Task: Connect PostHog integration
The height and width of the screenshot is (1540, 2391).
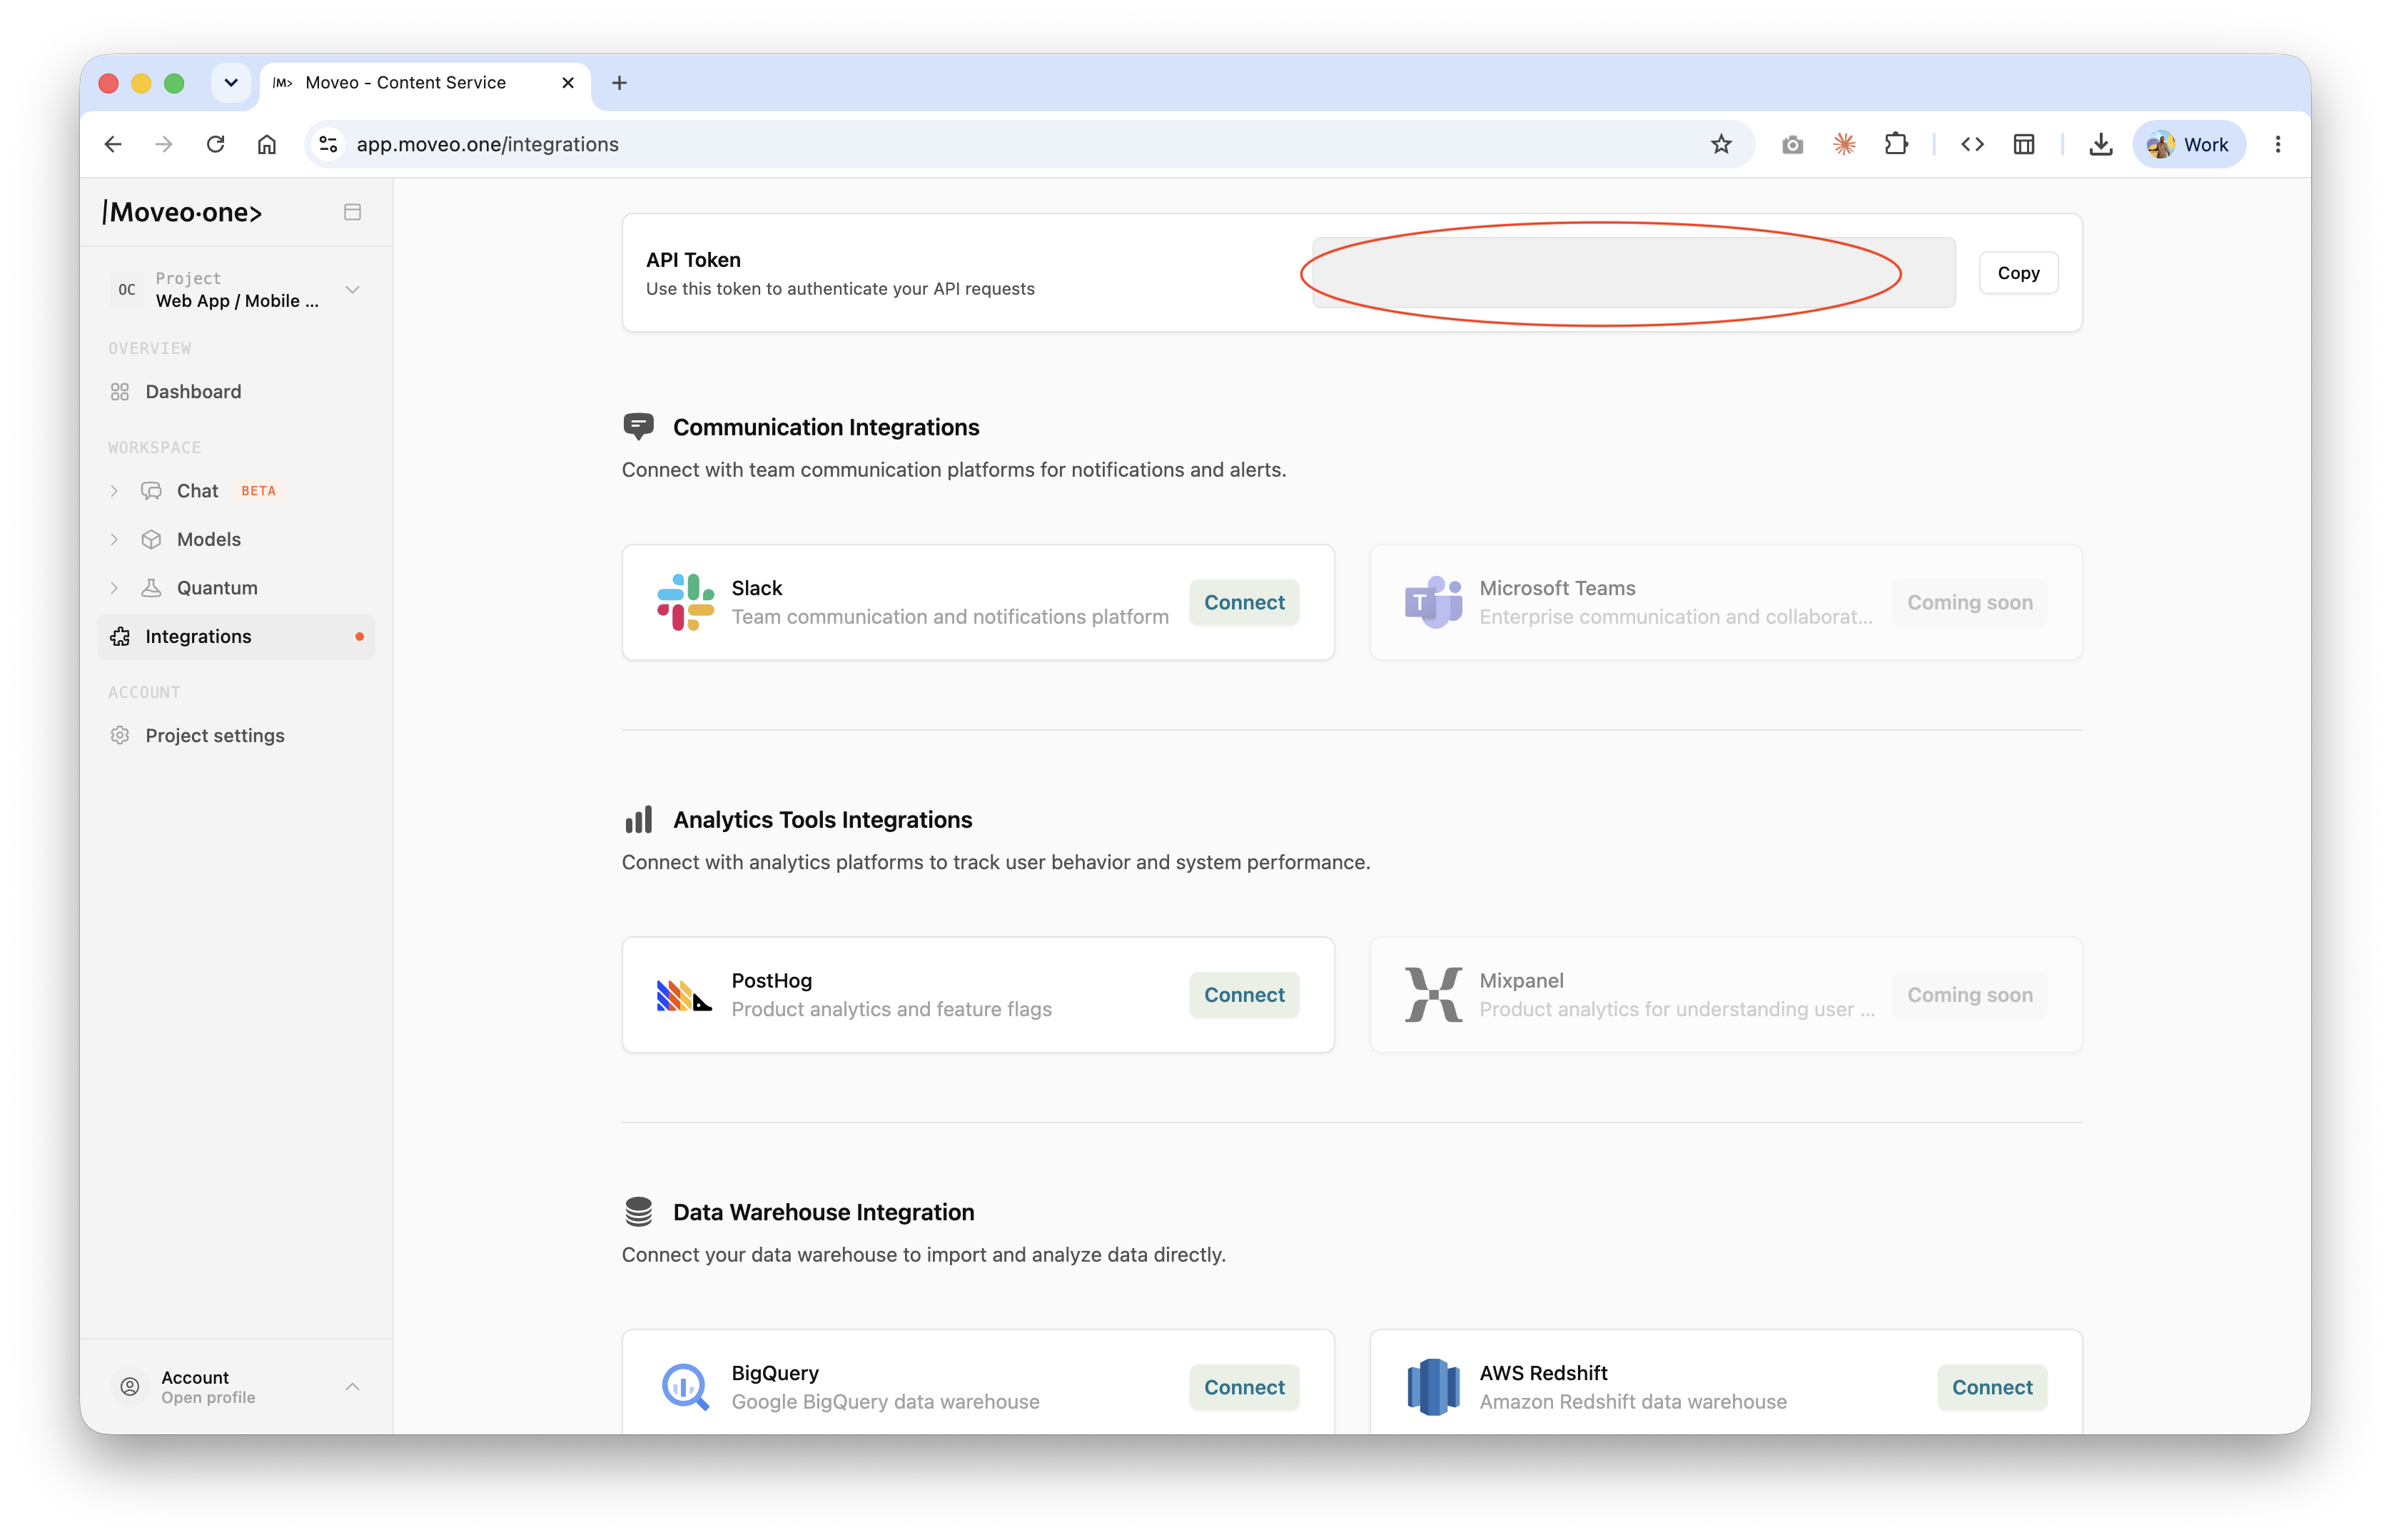Action: click(x=1243, y=995)
